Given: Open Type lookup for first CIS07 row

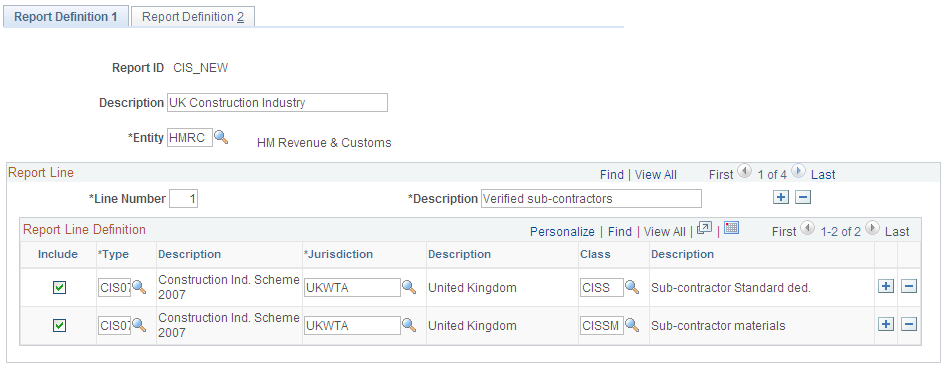Looking at the screenshot, I should pyautogui.click(x=139, y=287).
